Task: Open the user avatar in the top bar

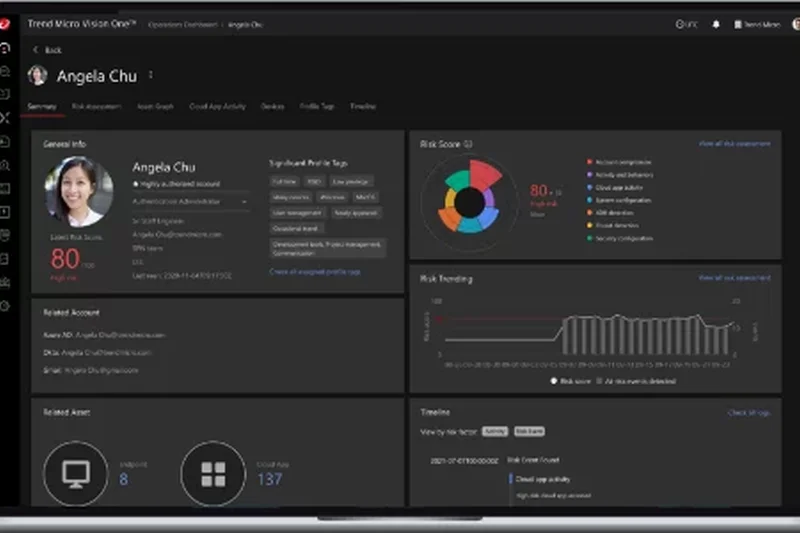Action: coord(796,24)
